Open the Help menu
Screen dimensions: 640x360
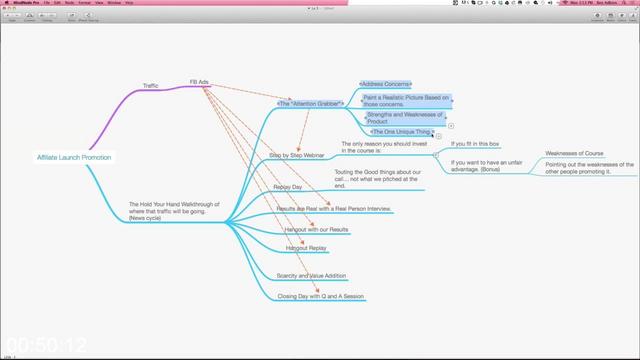[x=129, y=2]
